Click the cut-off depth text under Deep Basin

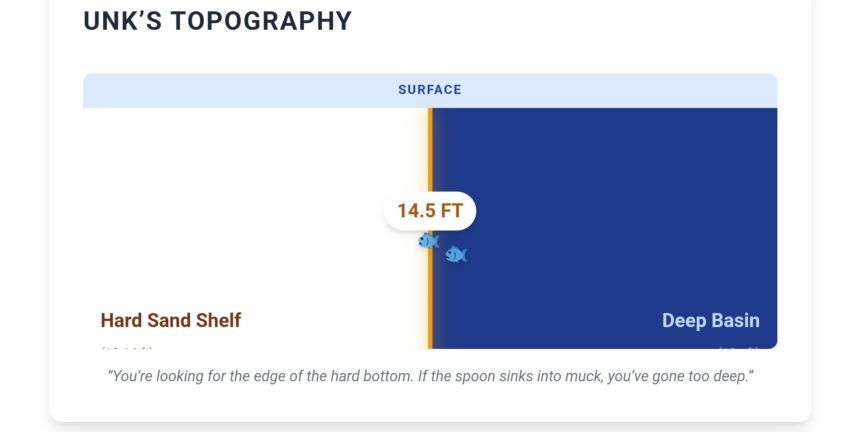738,347
